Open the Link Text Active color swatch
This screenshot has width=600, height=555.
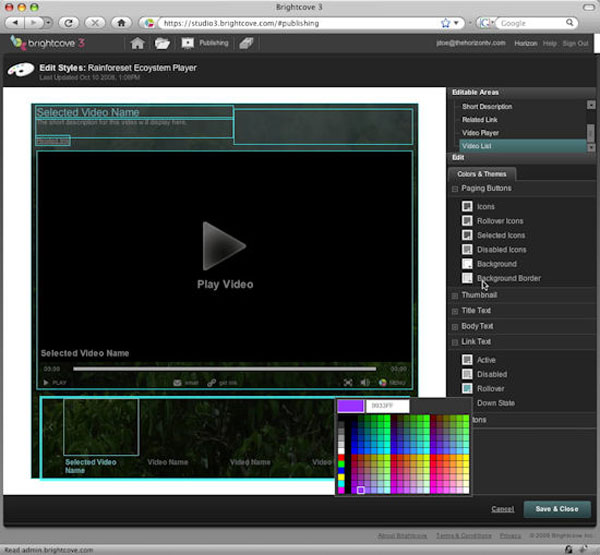point(467,360)
